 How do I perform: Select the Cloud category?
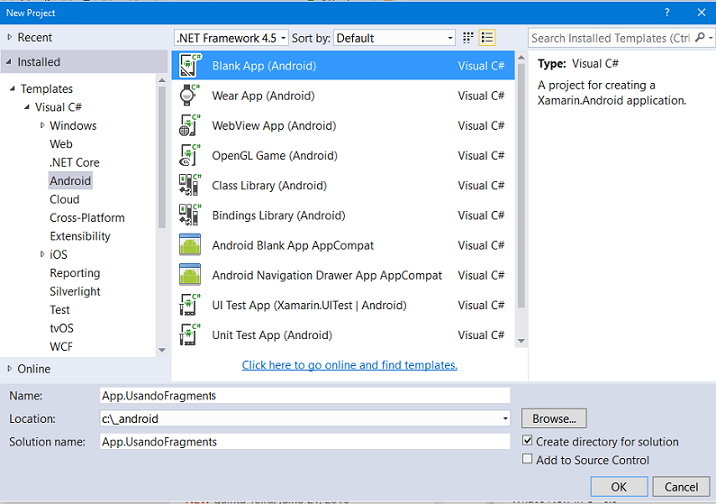[x=64, y=200]
